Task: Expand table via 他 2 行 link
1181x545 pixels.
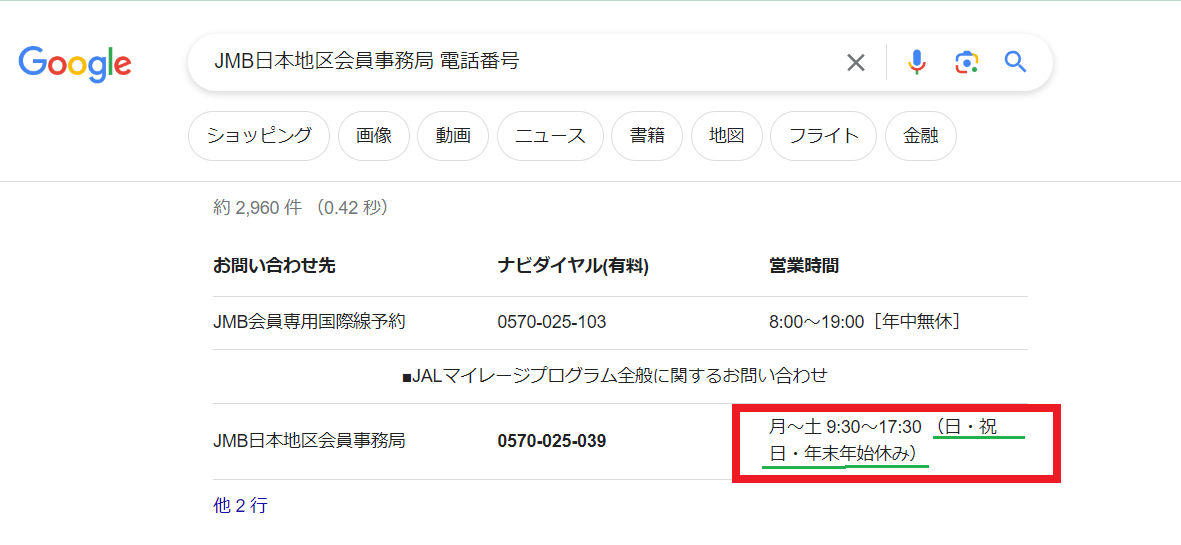Action: [240, 505]
